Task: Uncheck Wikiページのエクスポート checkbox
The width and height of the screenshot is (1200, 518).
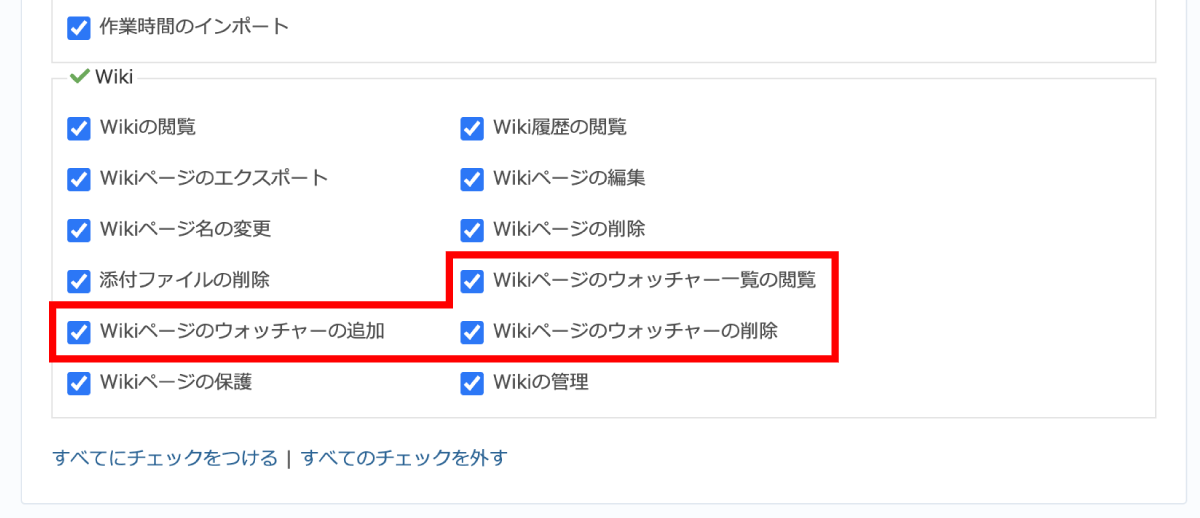Action: pyautogui.click(x=79, y=179)
